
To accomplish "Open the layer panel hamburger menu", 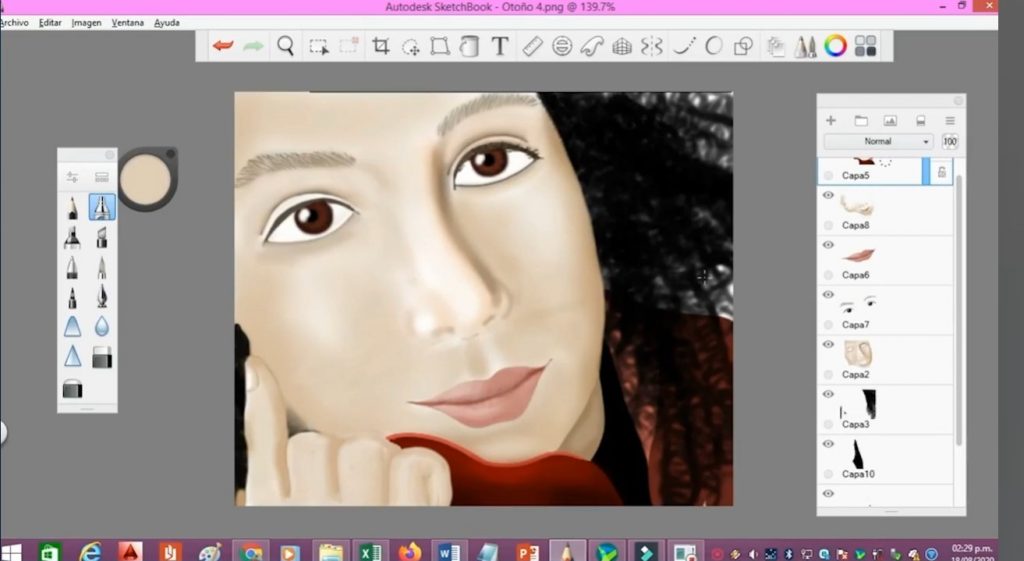I will (x=950, y=120).
